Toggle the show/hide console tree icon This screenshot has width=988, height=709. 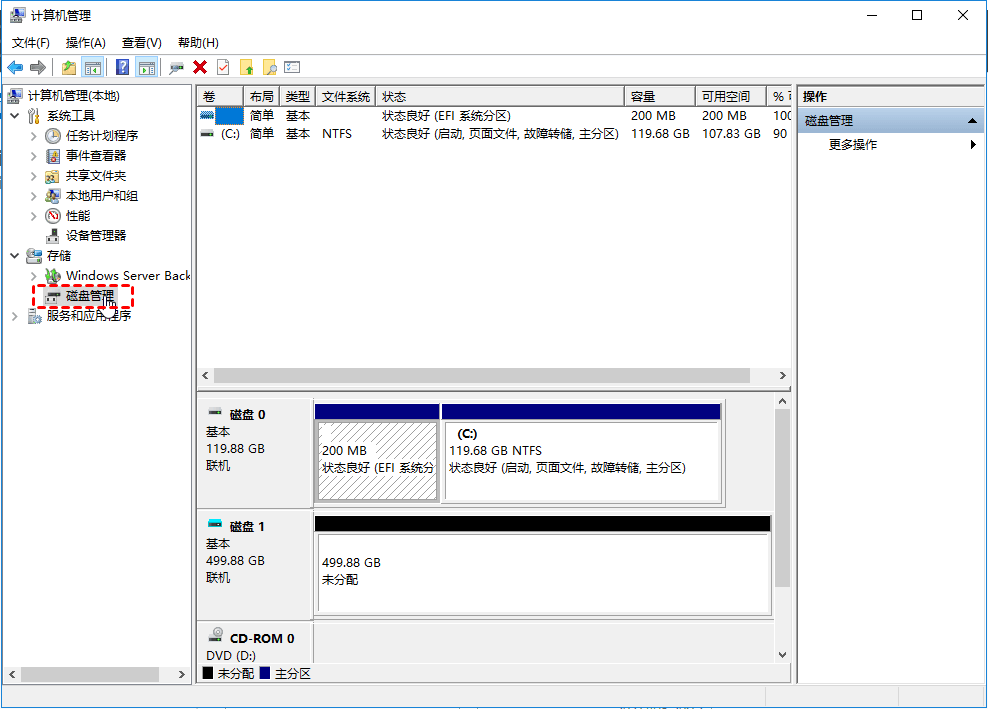click(93, 67)
